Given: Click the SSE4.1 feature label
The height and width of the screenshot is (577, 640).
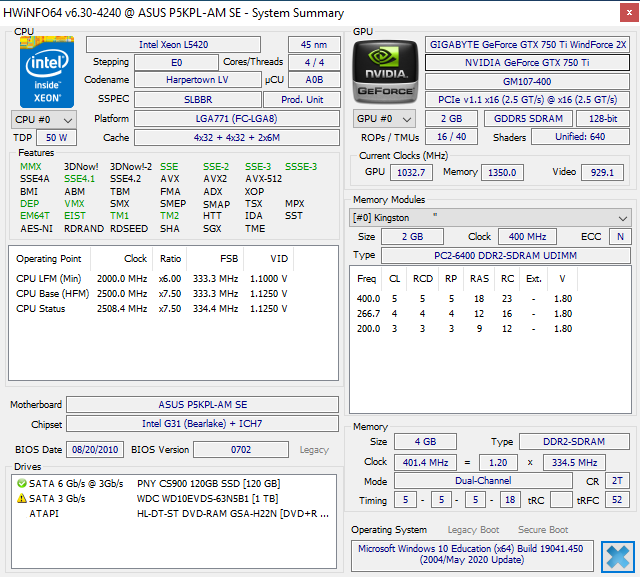Looking at the screenshot, I should (x=79, y=179).
